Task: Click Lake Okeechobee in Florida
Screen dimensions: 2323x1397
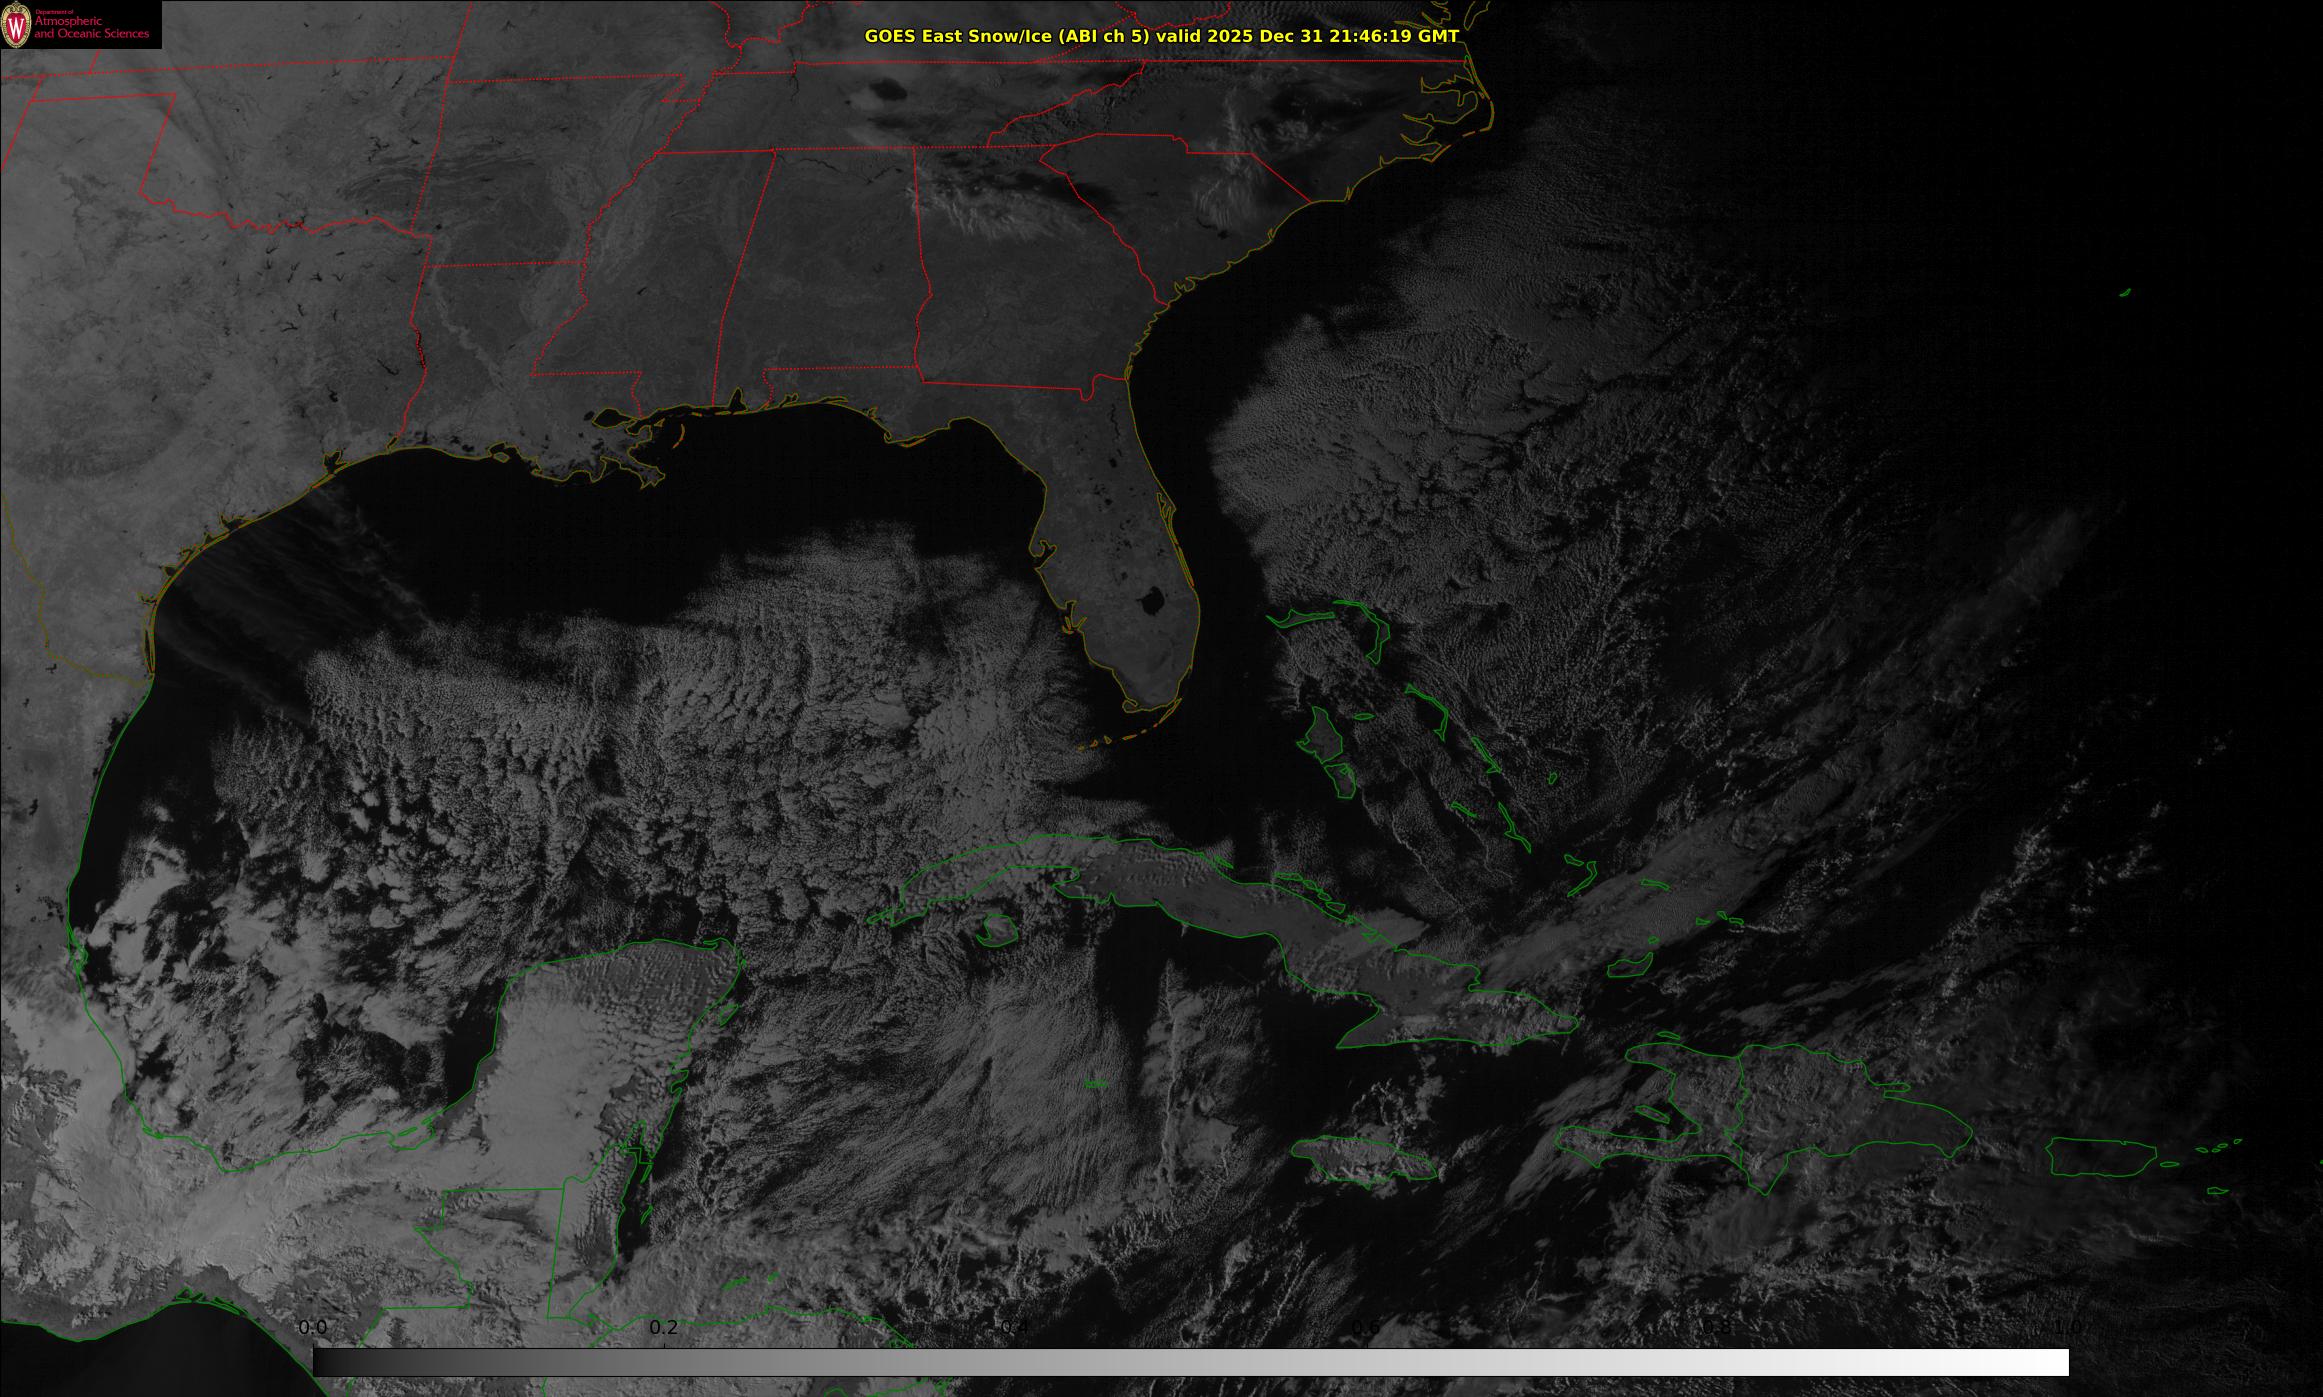Action: [x=1150, y=601]
